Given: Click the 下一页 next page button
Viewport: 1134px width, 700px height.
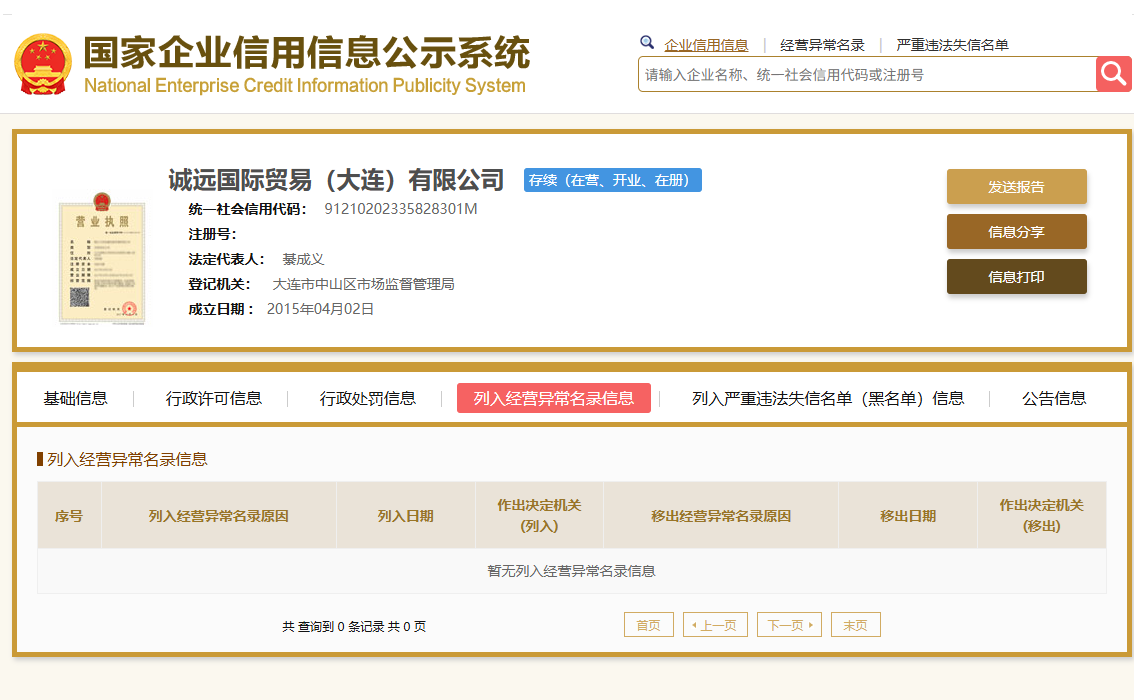Looking at the screenshot, I should pos(789,625).
